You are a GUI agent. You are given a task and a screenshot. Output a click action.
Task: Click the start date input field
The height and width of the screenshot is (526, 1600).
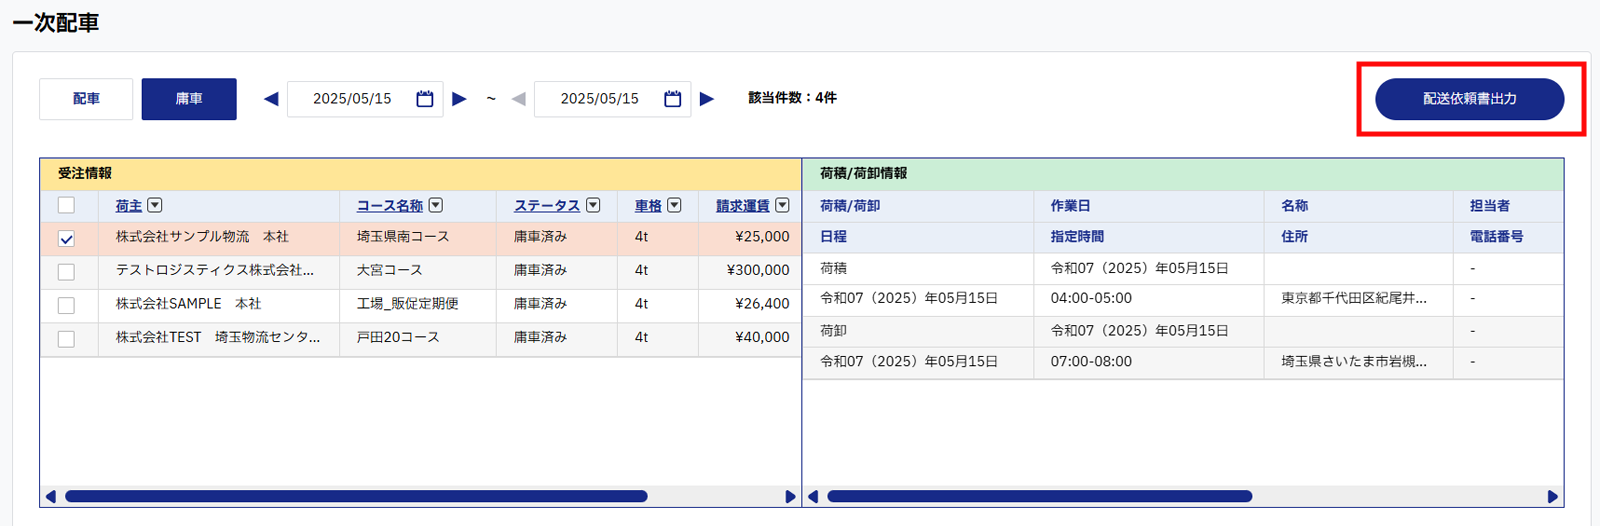tap(351, 99)
